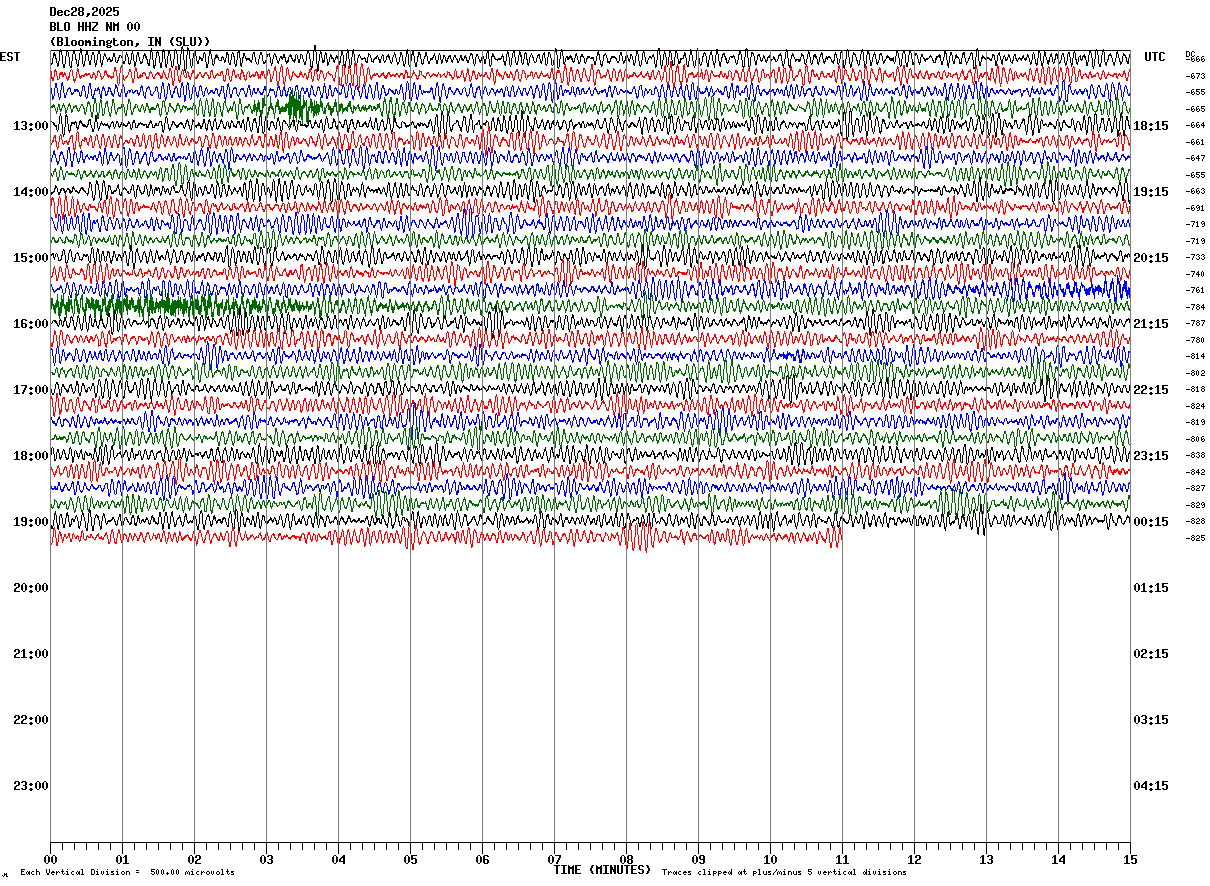This screenshot has height=886, width=1210.
Task: Click the 14:00 EST time label
Action: 31,192
